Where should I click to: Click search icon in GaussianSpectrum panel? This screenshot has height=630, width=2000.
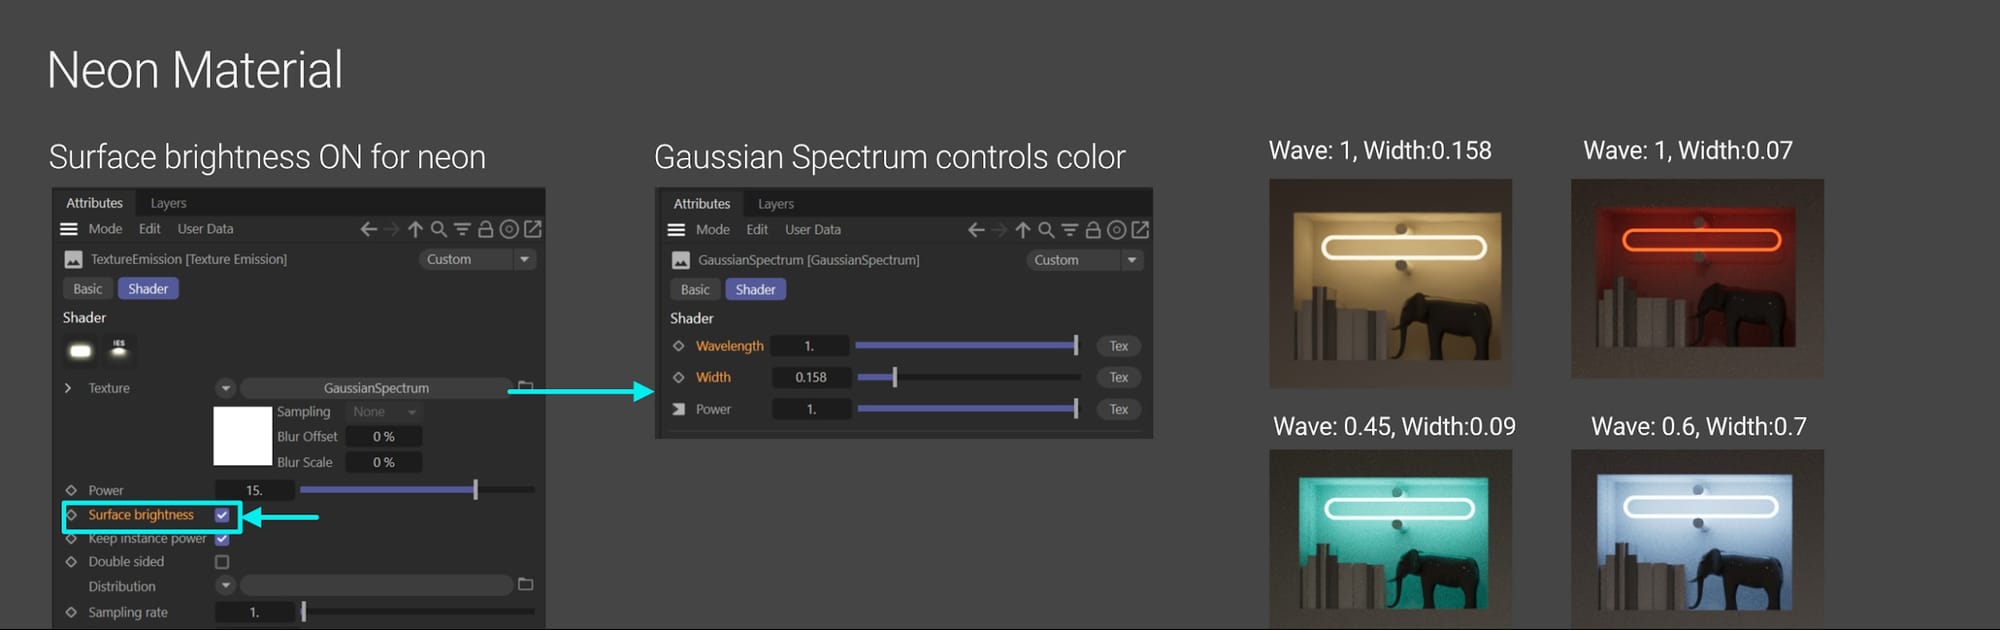[x=1046, y=230]
